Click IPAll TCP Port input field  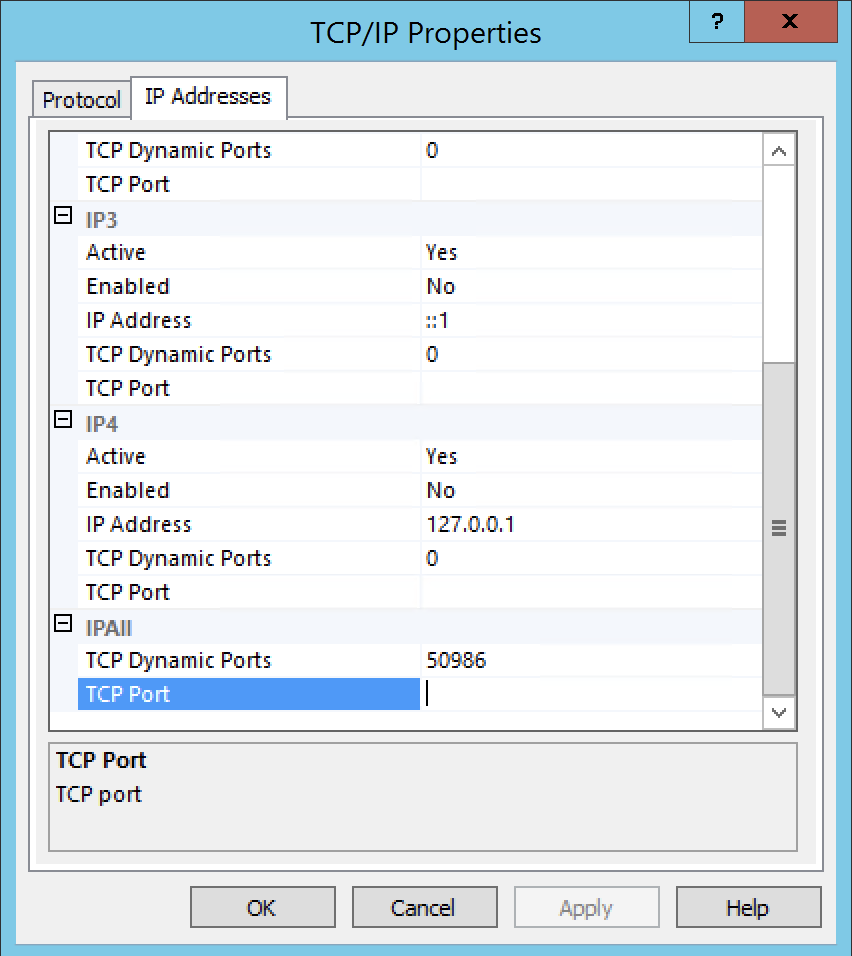click(590, 694)
